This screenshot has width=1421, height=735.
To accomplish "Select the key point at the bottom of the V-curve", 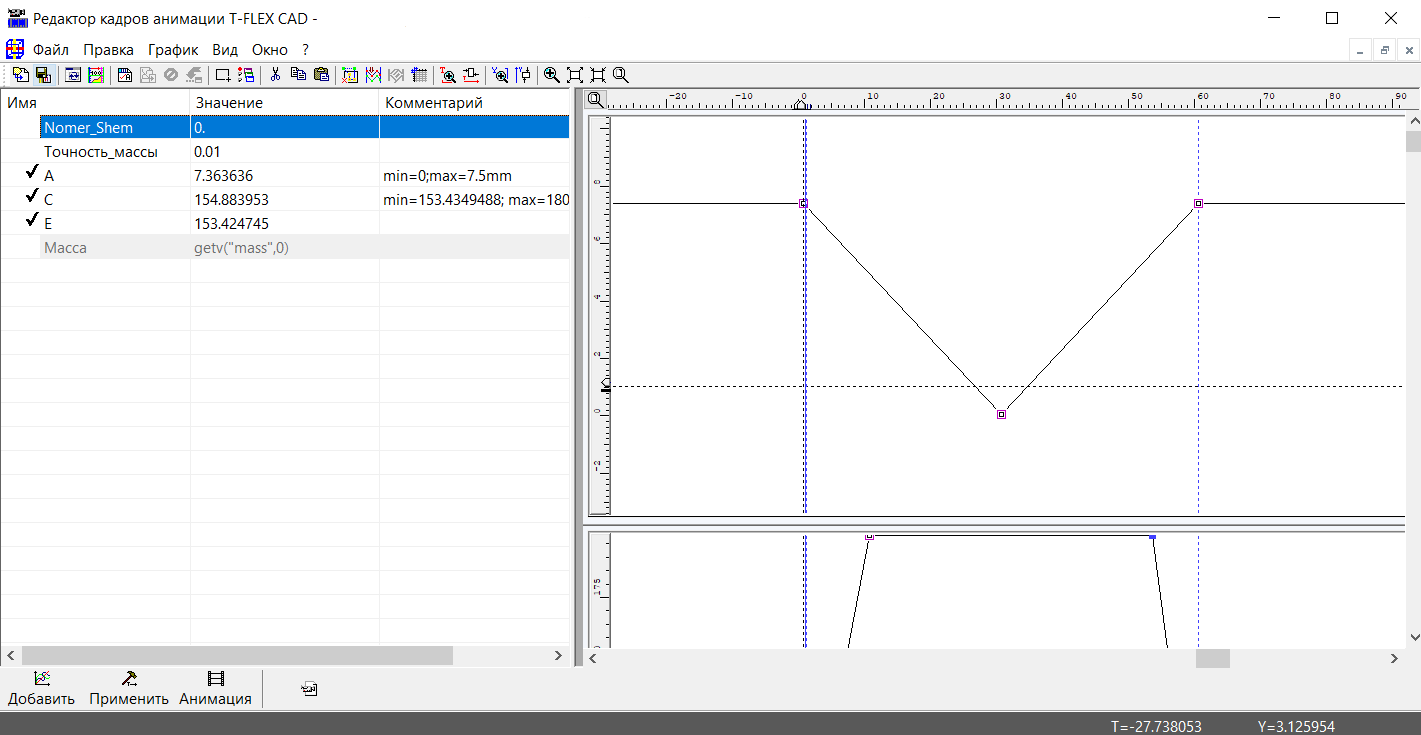I will (1001, 414).
